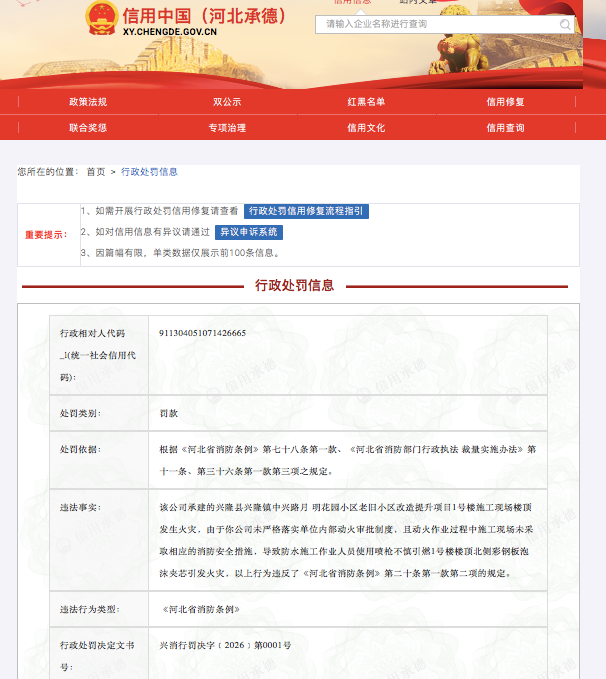The image size is (606, 679).
Task: Open 行政处罚信用修复流程指引 button
Action: point(306,212)
